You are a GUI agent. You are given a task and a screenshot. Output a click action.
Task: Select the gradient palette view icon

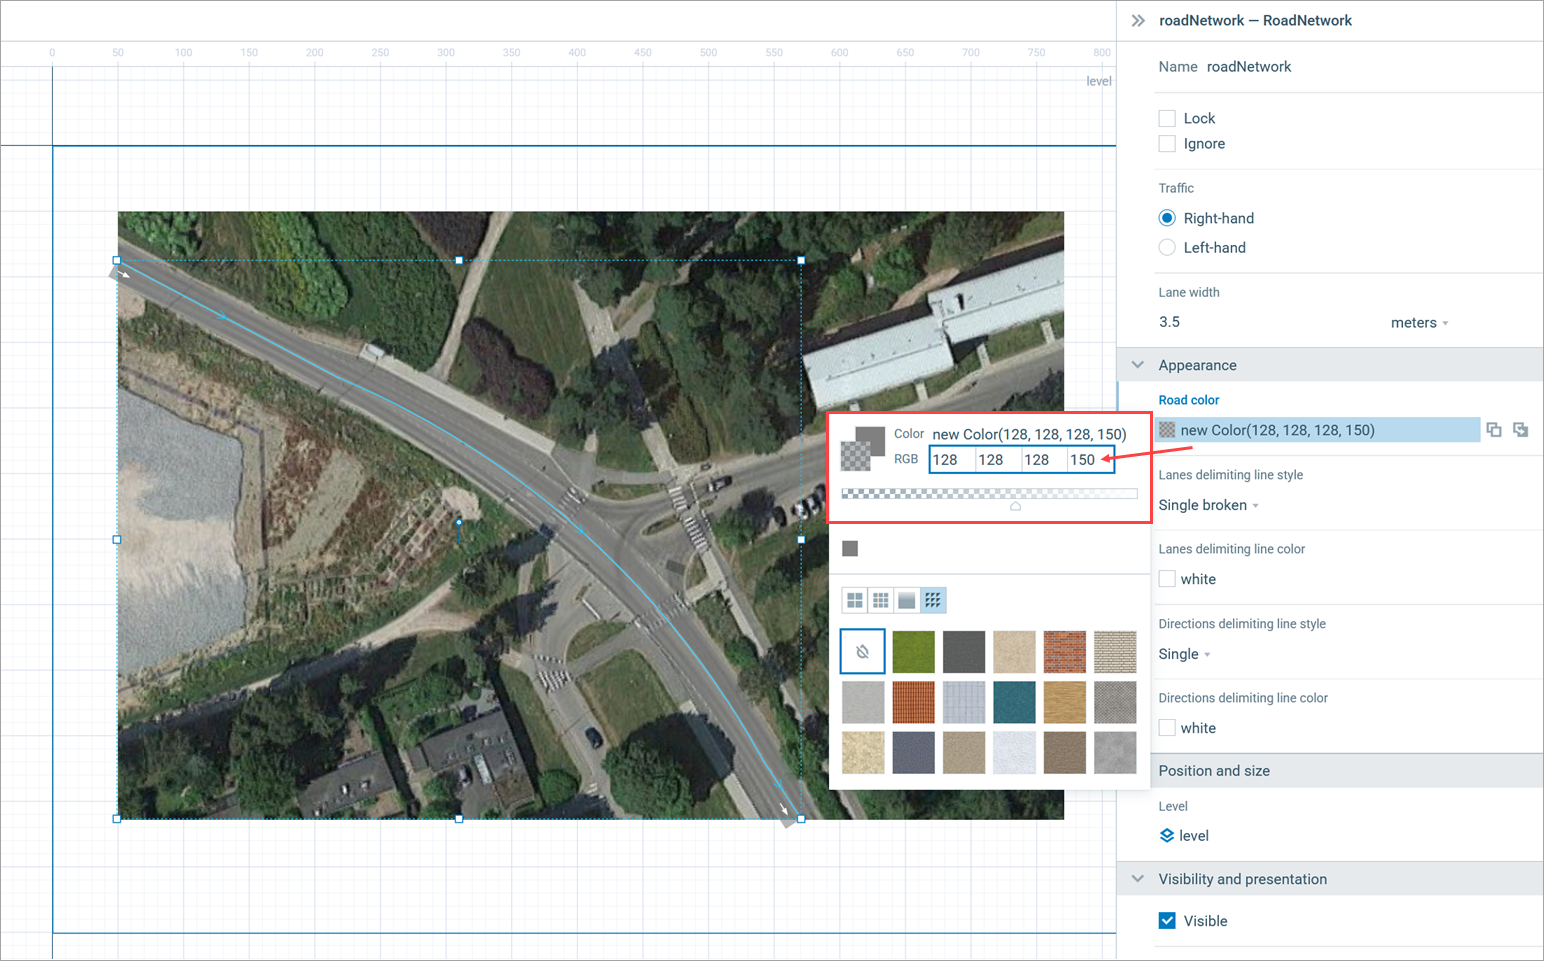click(x=907, y=600)
